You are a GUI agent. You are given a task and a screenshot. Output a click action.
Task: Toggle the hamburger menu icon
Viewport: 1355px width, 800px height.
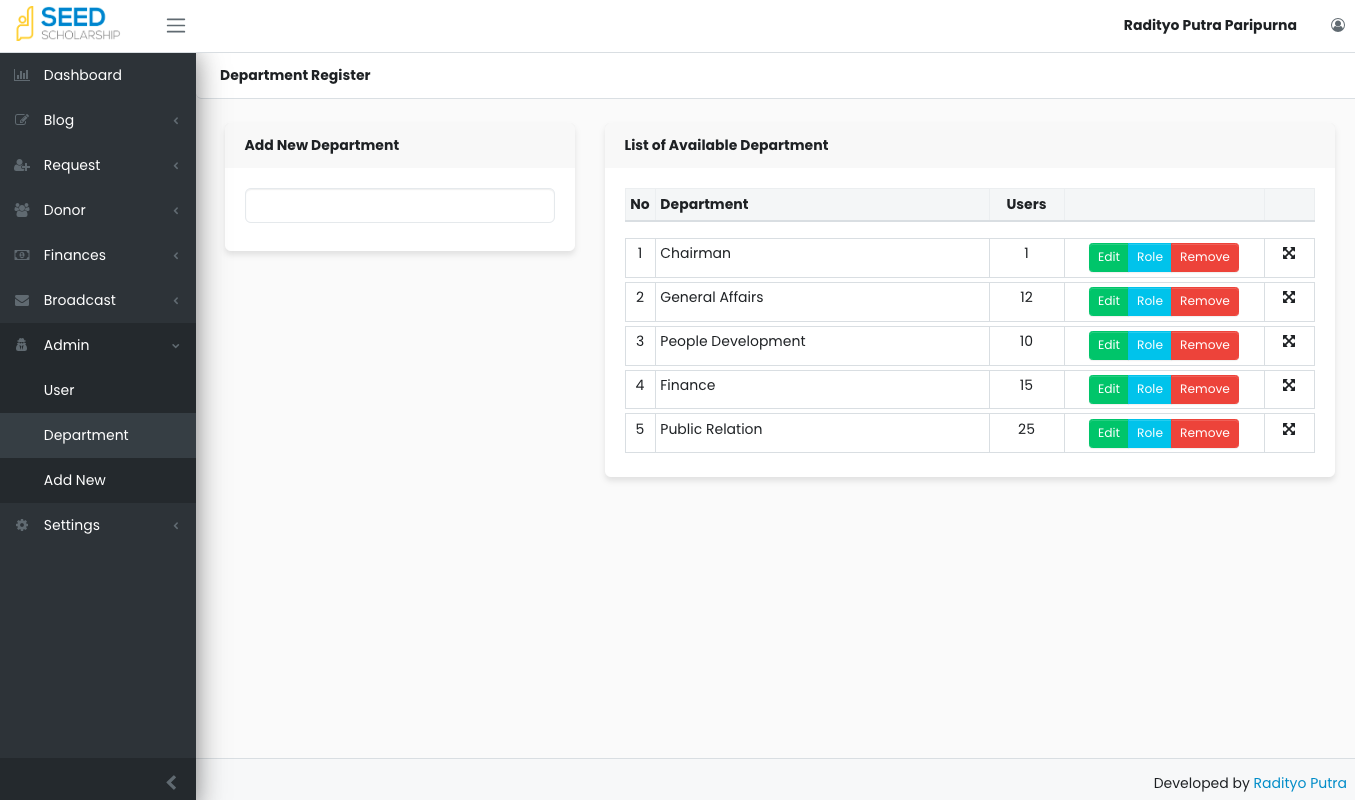click(x=176, y=26)
